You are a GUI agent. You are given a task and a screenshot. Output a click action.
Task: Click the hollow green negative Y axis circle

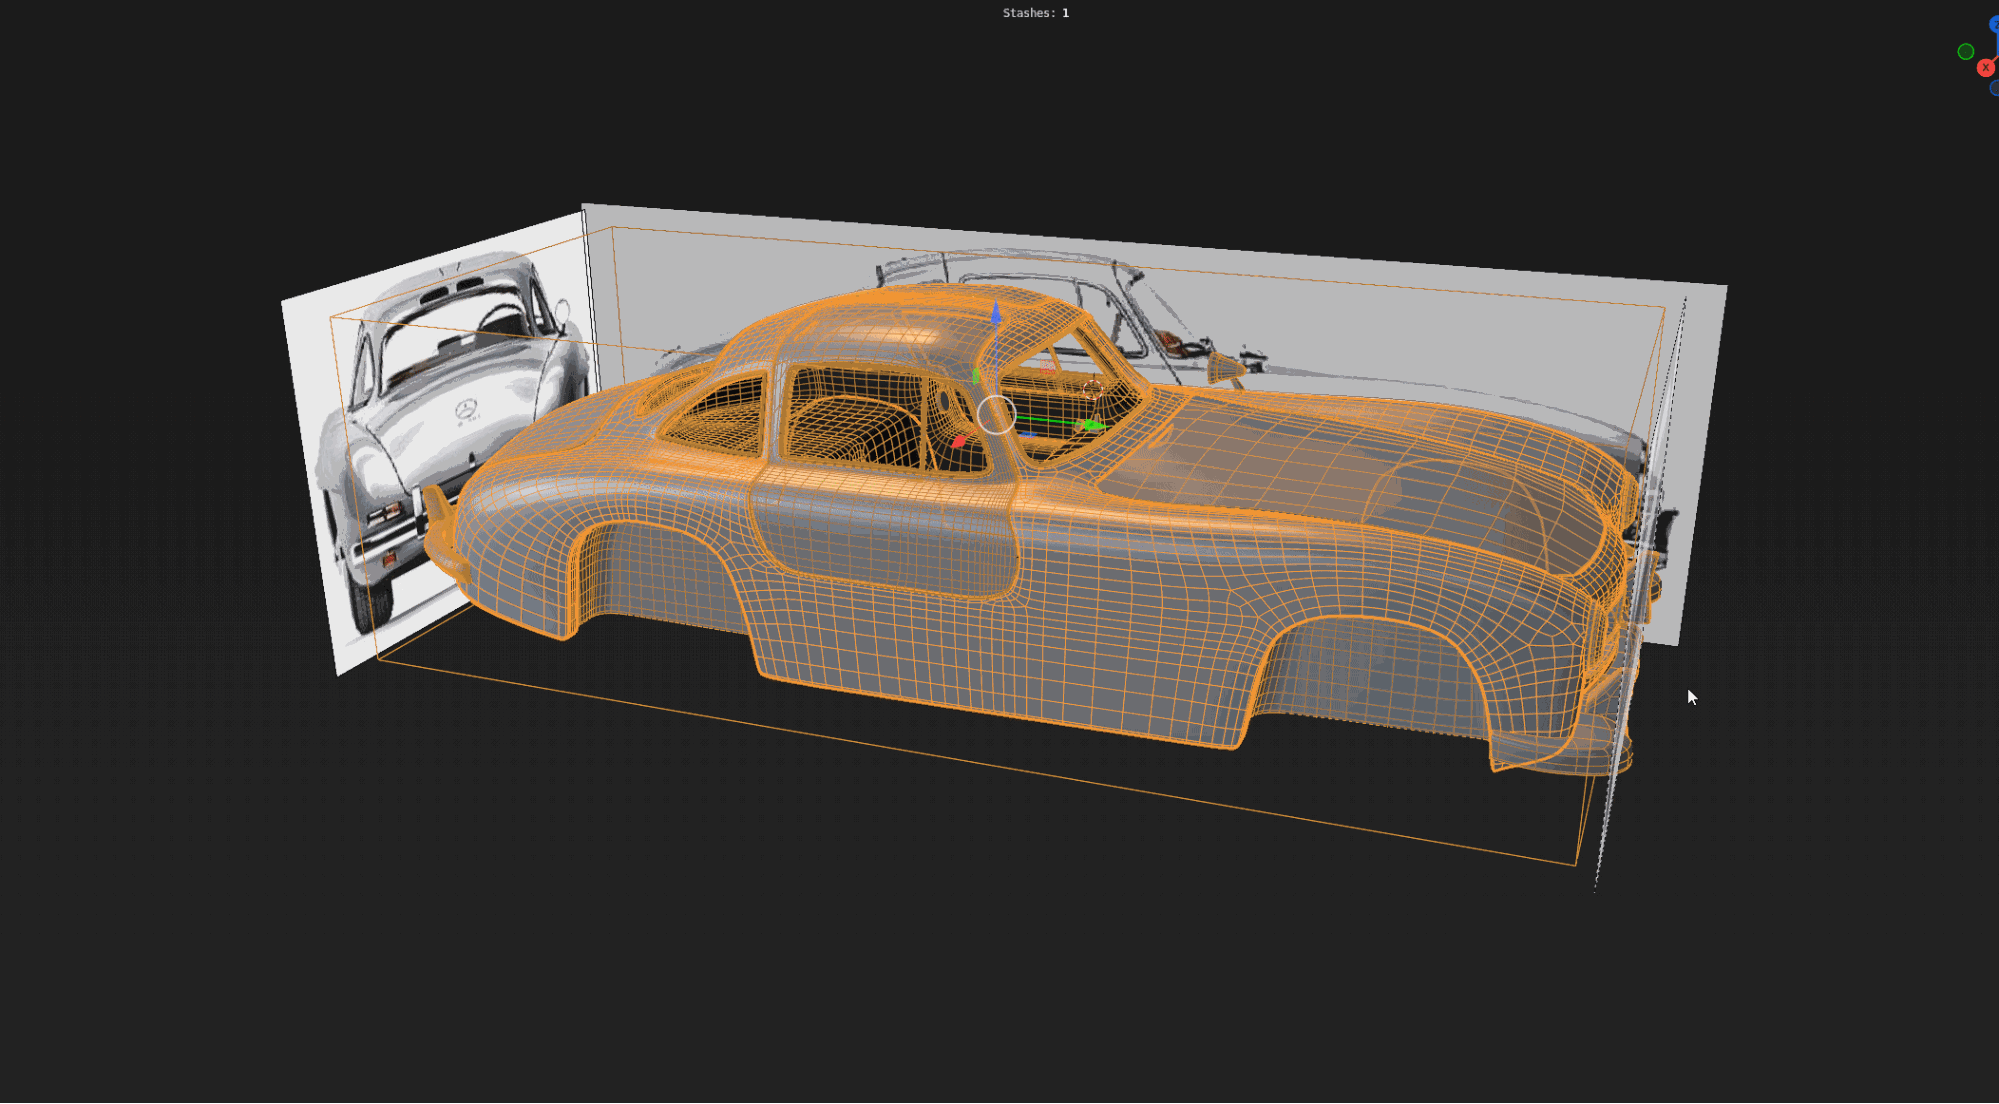(1966, 51)
